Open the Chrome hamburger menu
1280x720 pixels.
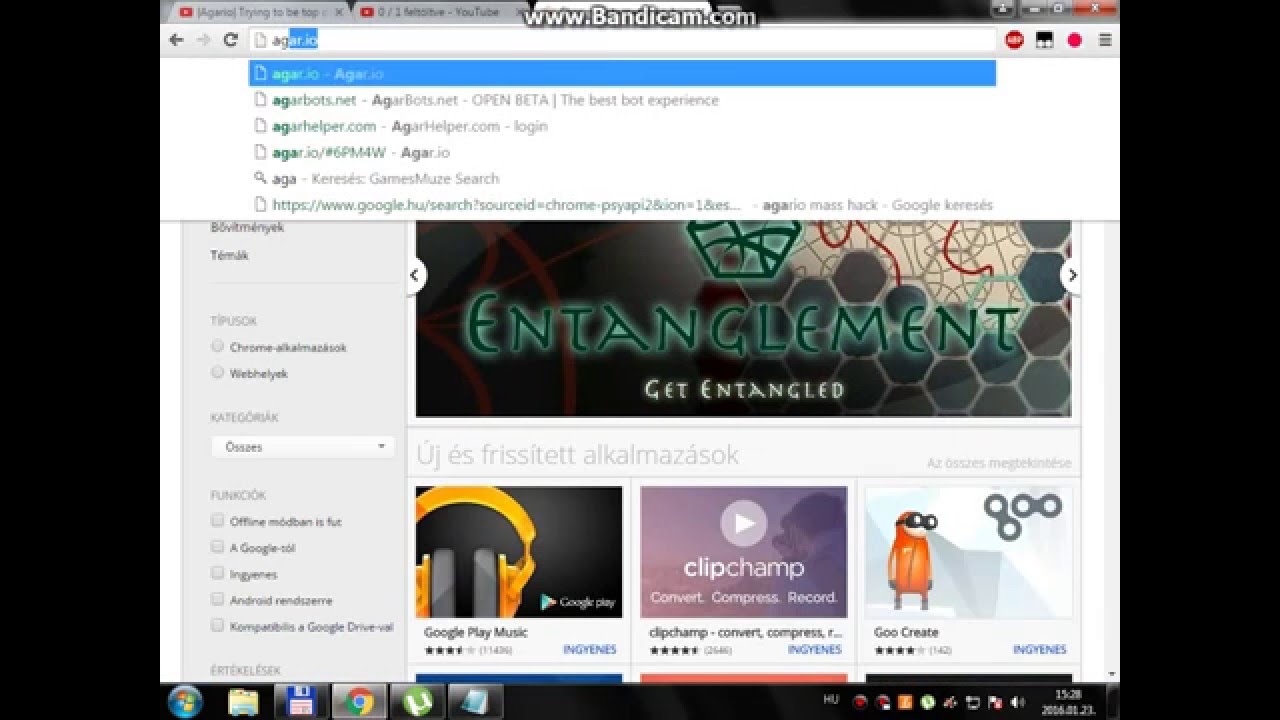(x=1105, y=40)
